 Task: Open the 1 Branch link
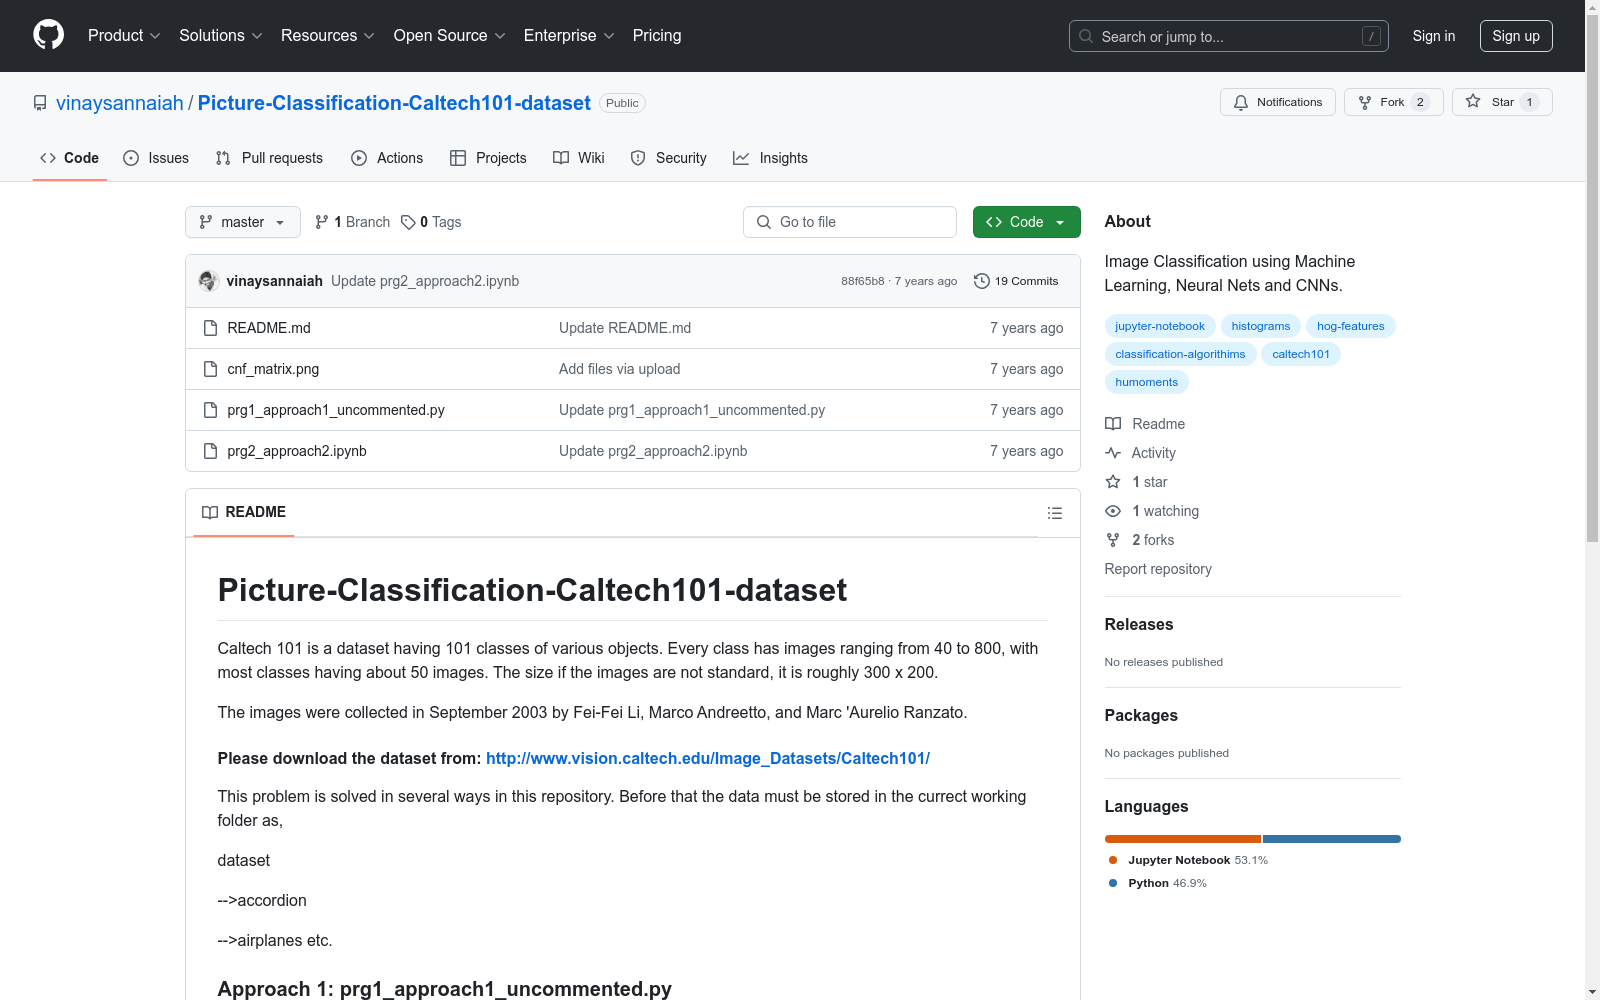pos(352,222)
